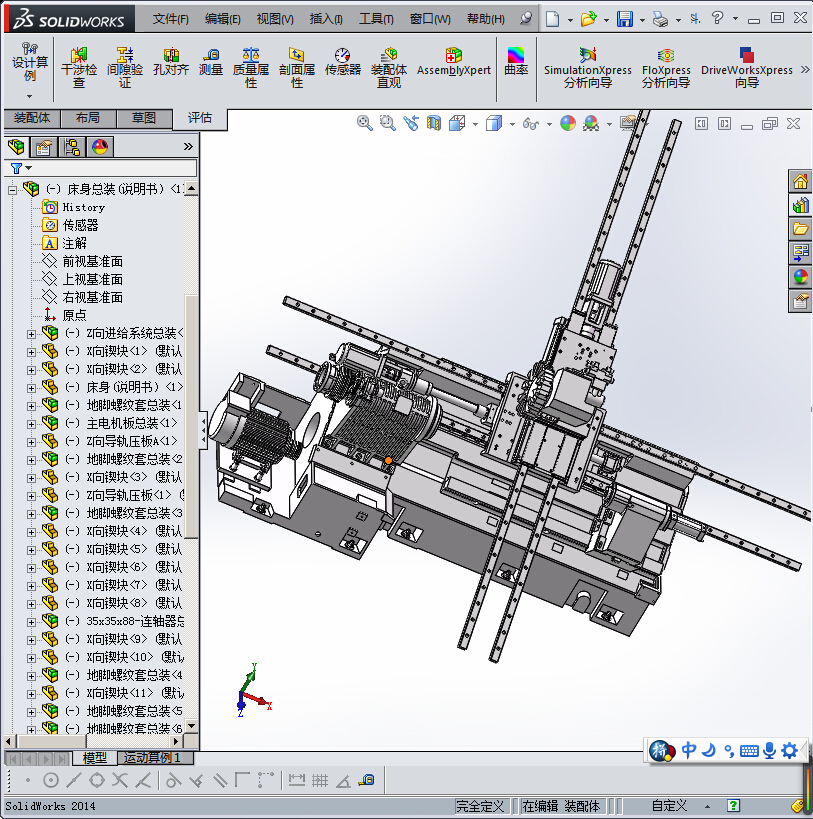Select 前视基准面 in the feature tree
The width and height of the screenshot is (813, 819).
[92, 261]
